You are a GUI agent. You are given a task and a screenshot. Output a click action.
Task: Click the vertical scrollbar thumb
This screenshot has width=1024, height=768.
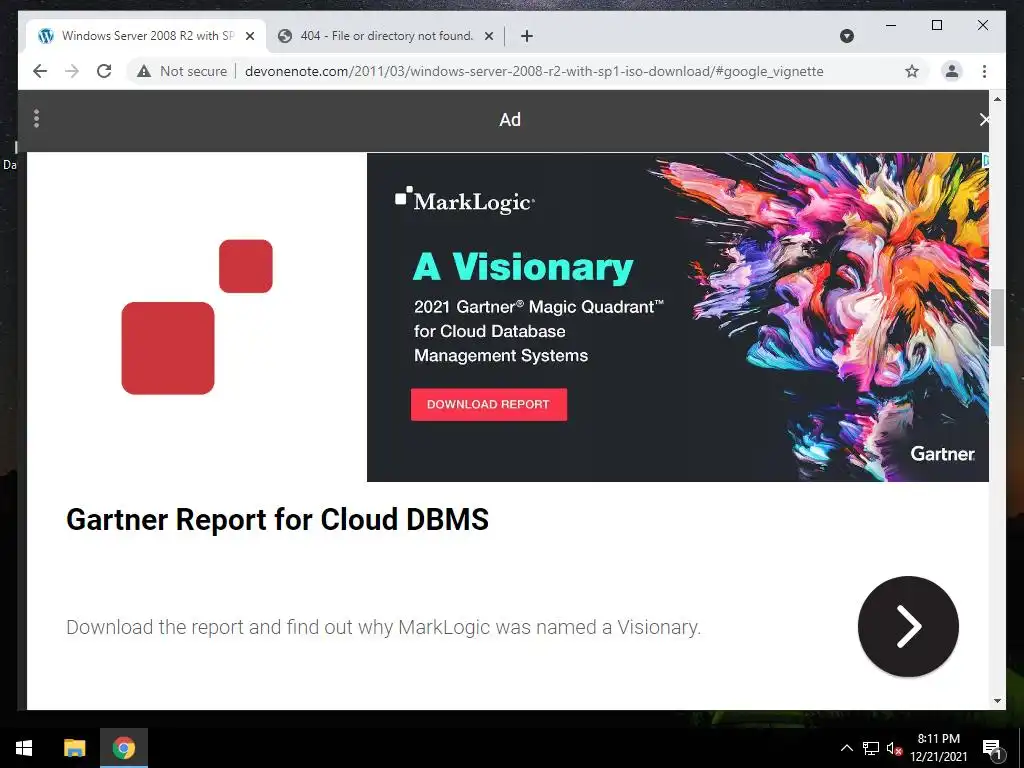997,317
